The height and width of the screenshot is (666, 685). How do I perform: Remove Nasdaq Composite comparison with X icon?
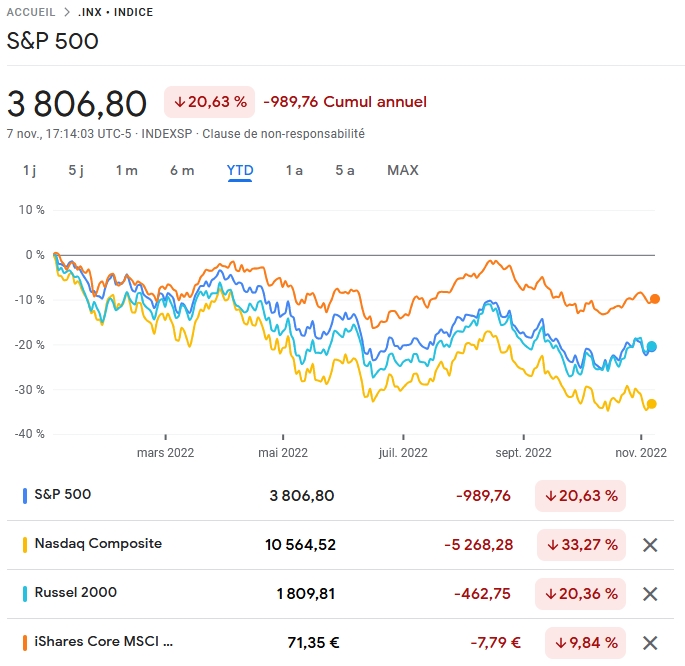(650, 545)
